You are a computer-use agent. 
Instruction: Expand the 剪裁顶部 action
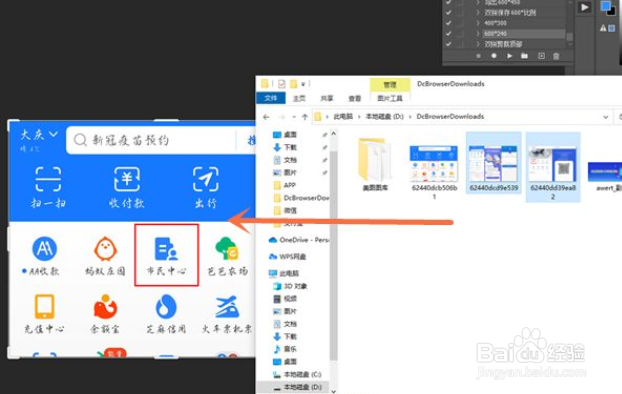click(x=478, y=44)
